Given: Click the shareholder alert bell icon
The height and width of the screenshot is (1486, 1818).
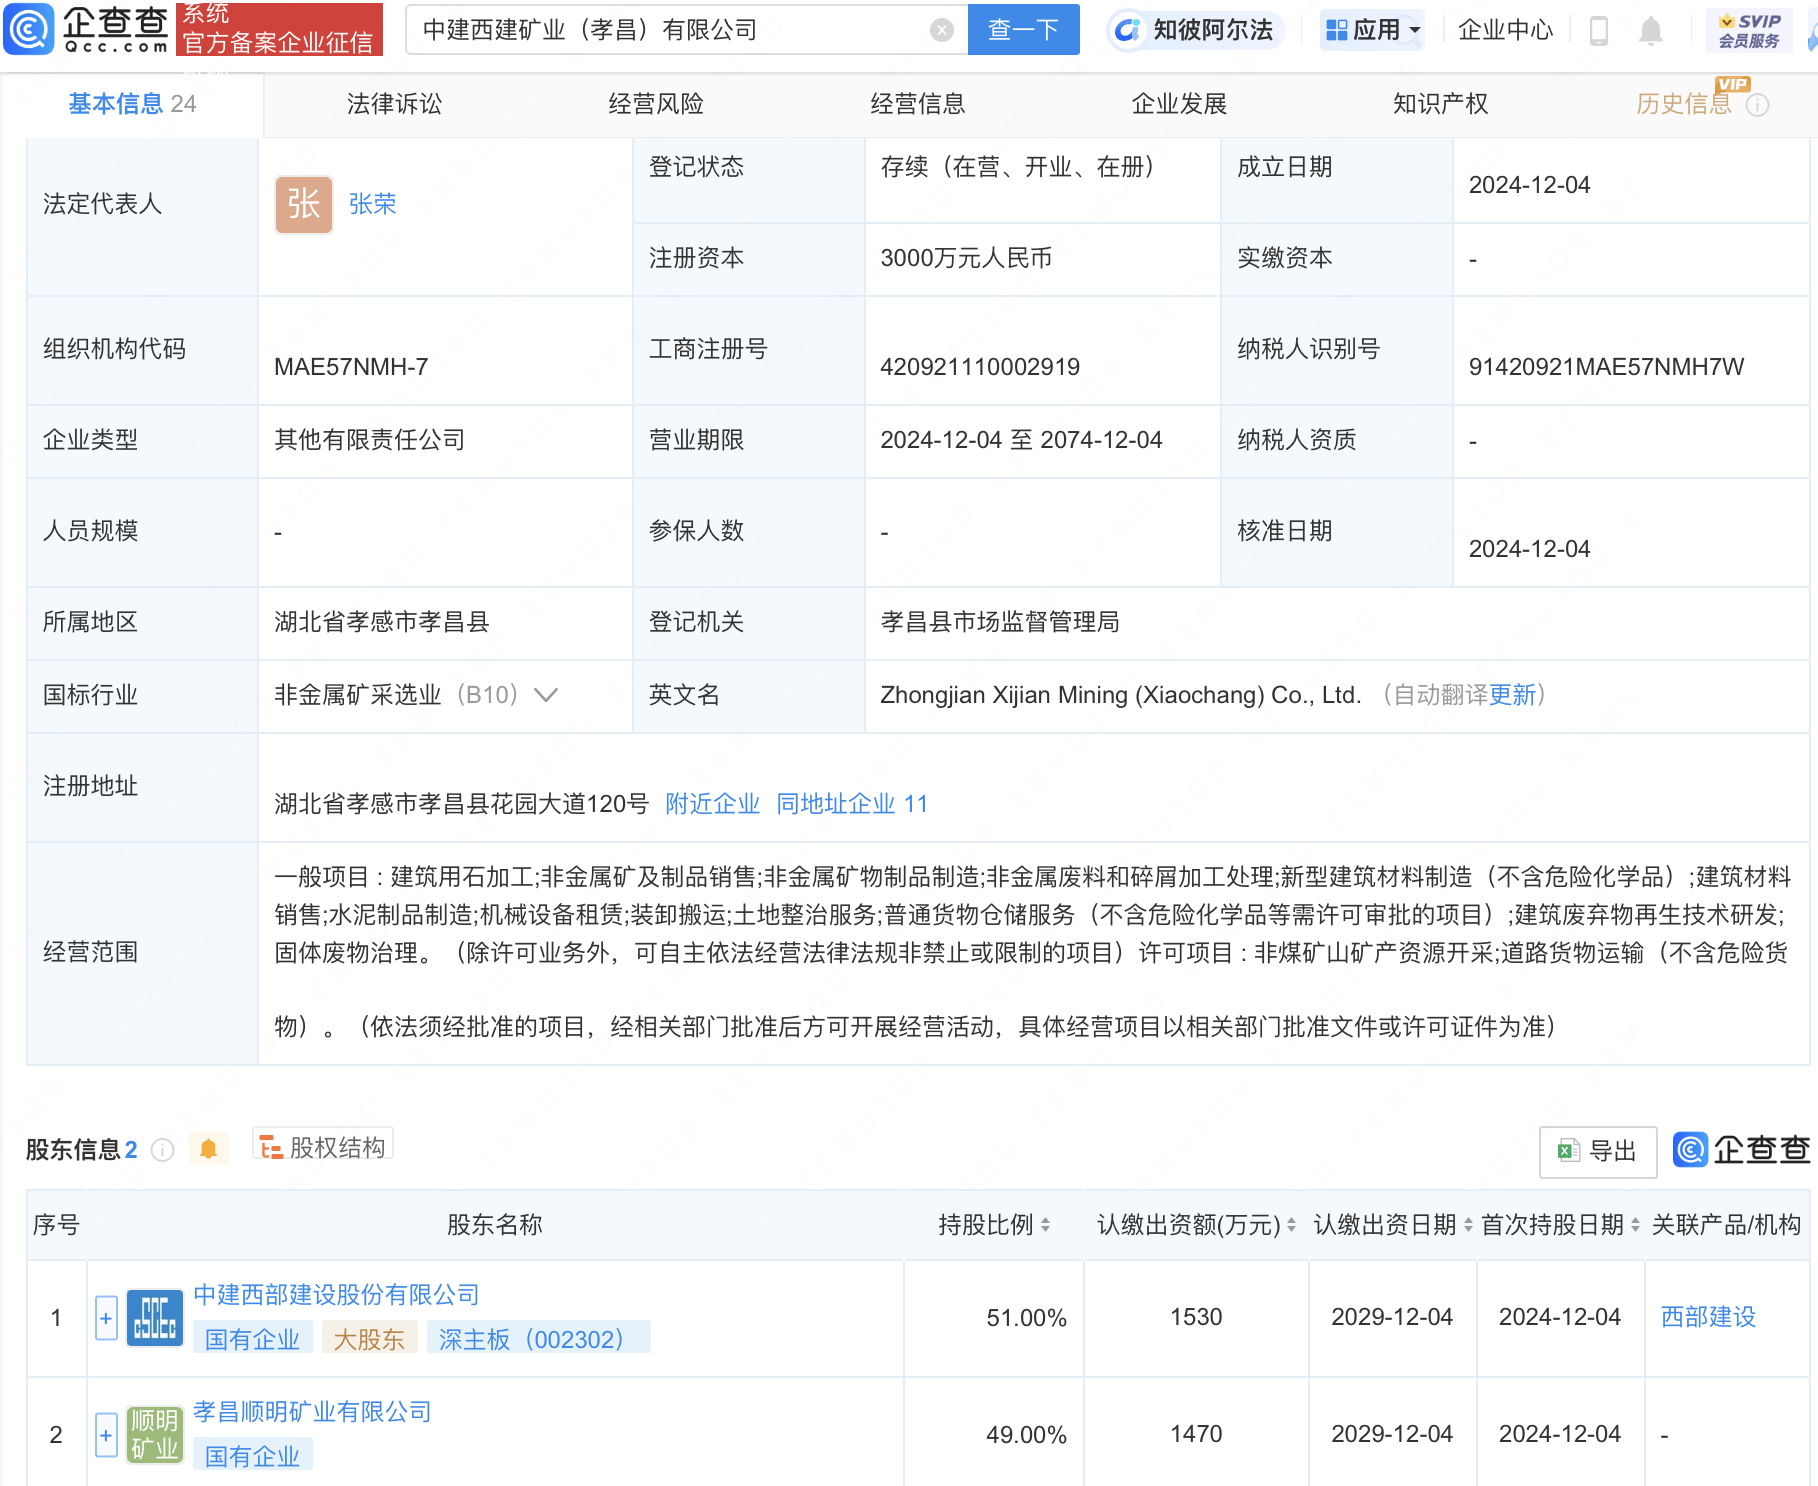Looking at the screenshot, I should [x=208, y=1149].
